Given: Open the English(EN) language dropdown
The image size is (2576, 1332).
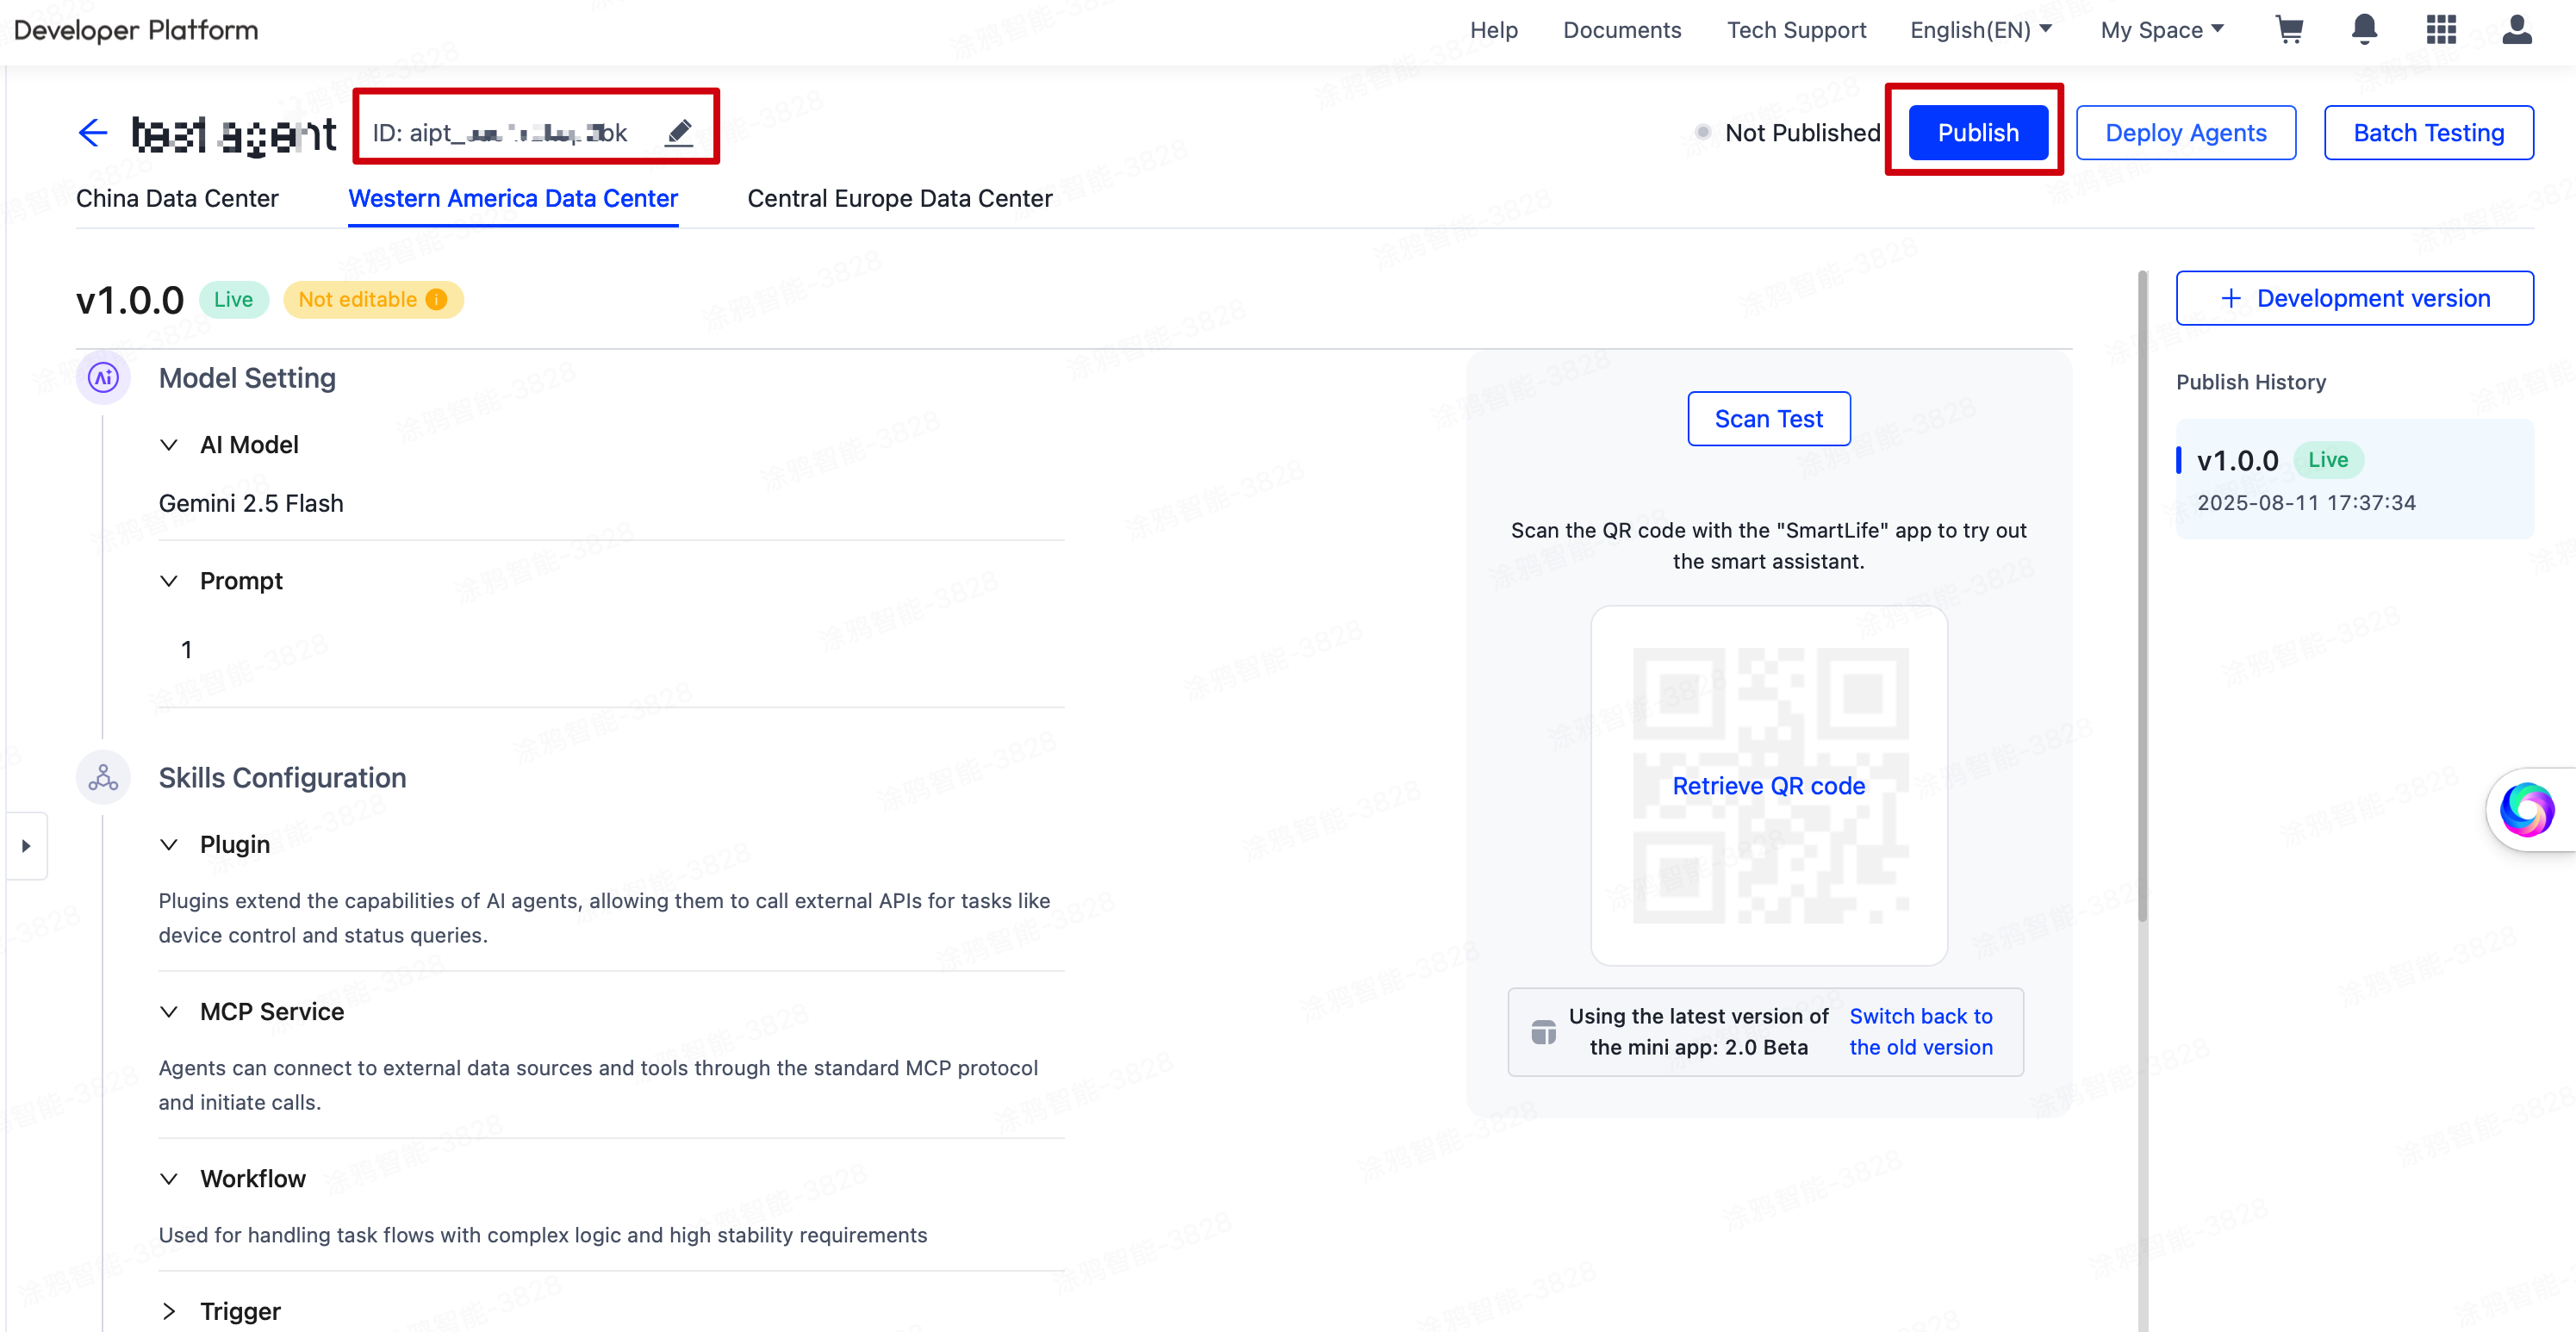Looking at the screenshot, I should 1980,30.
